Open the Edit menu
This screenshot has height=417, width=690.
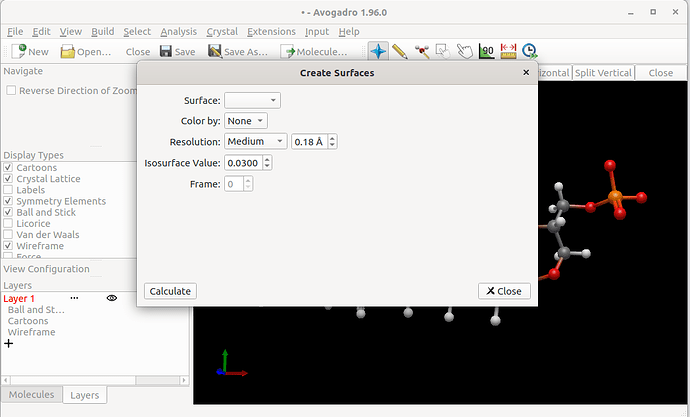pyautogui.click(x=41, y=32)
